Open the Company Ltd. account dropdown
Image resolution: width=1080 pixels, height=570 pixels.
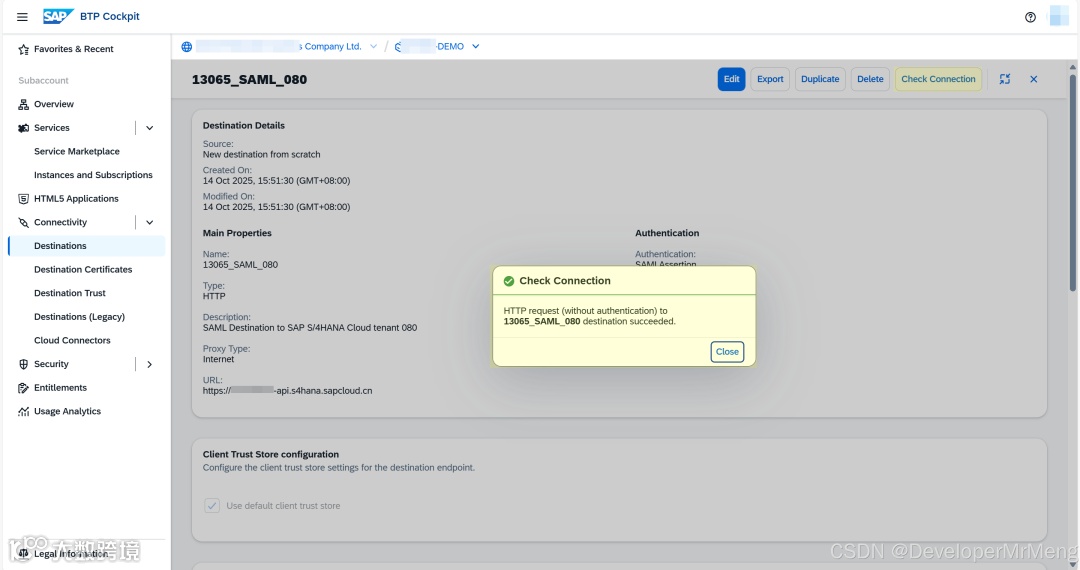(373, 47)
